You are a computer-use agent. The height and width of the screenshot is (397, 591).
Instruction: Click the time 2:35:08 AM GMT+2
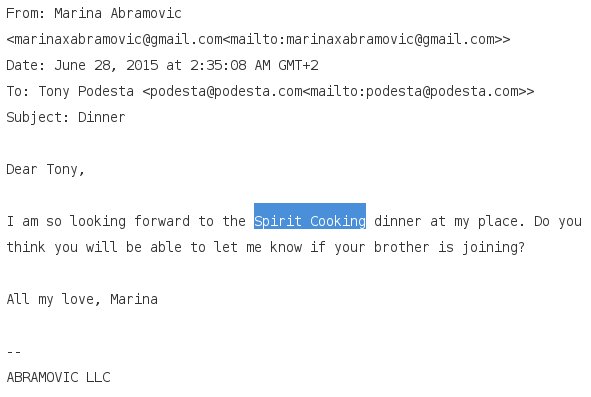point(254,65)
